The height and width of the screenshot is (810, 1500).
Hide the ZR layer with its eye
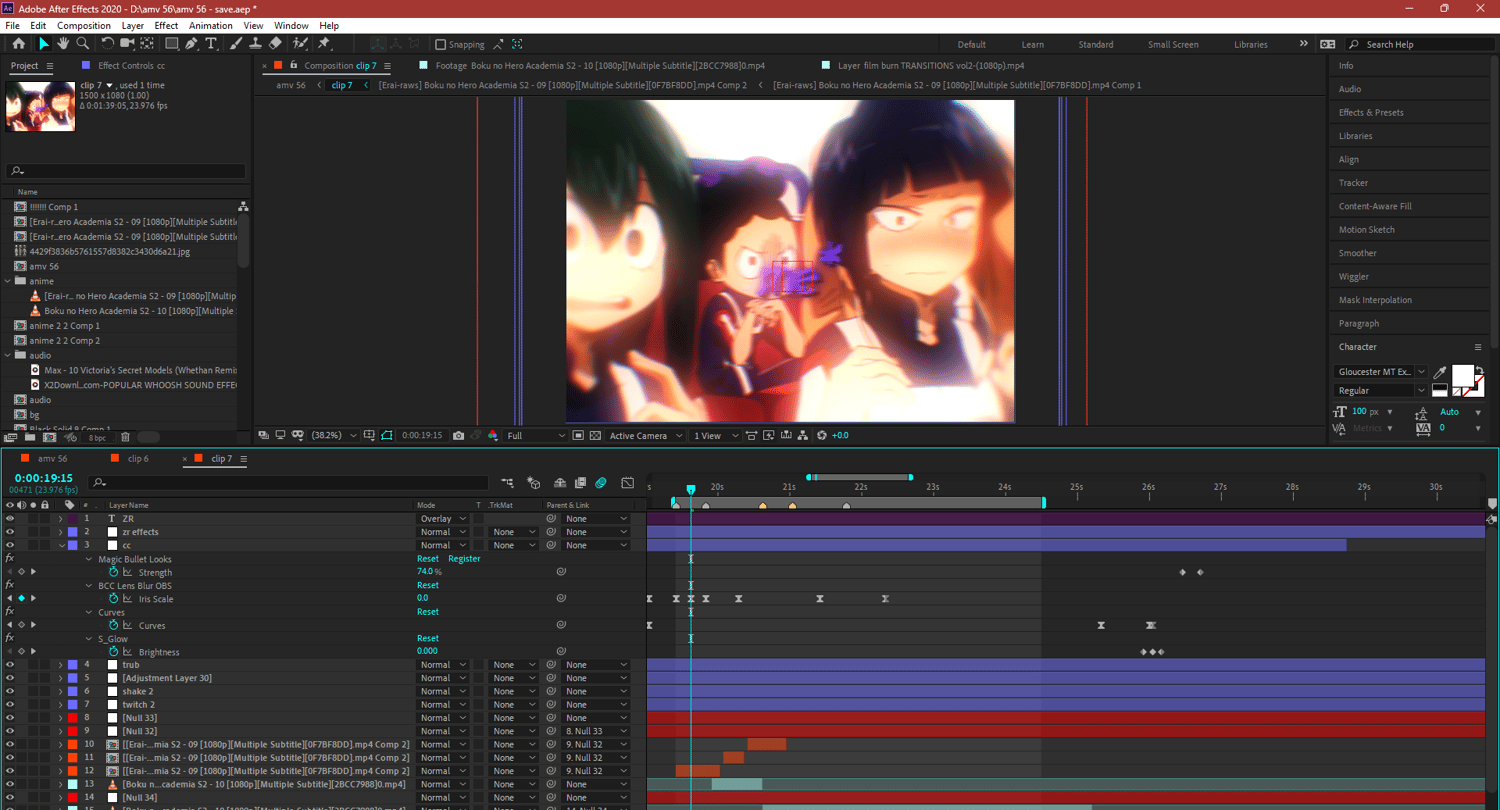coord(10,519)
